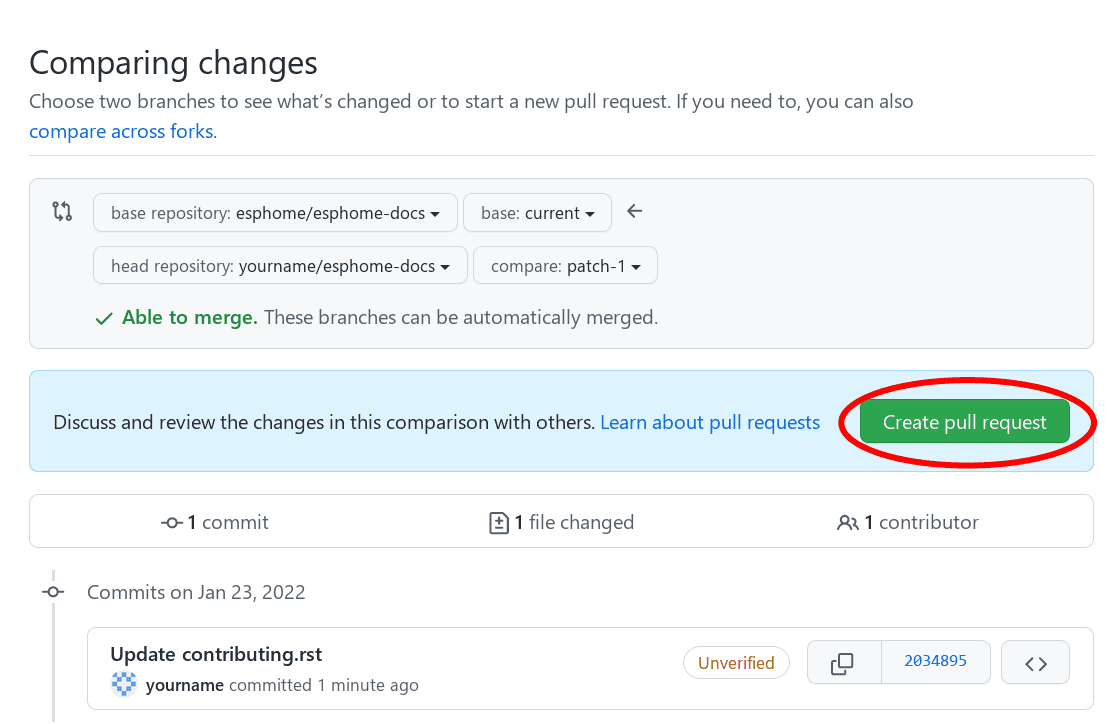Screen dimensions: 1116x724
Task: Open the compare branch dropdown showing patch-1
Action: pyautogui.click(x=564, y=265)
